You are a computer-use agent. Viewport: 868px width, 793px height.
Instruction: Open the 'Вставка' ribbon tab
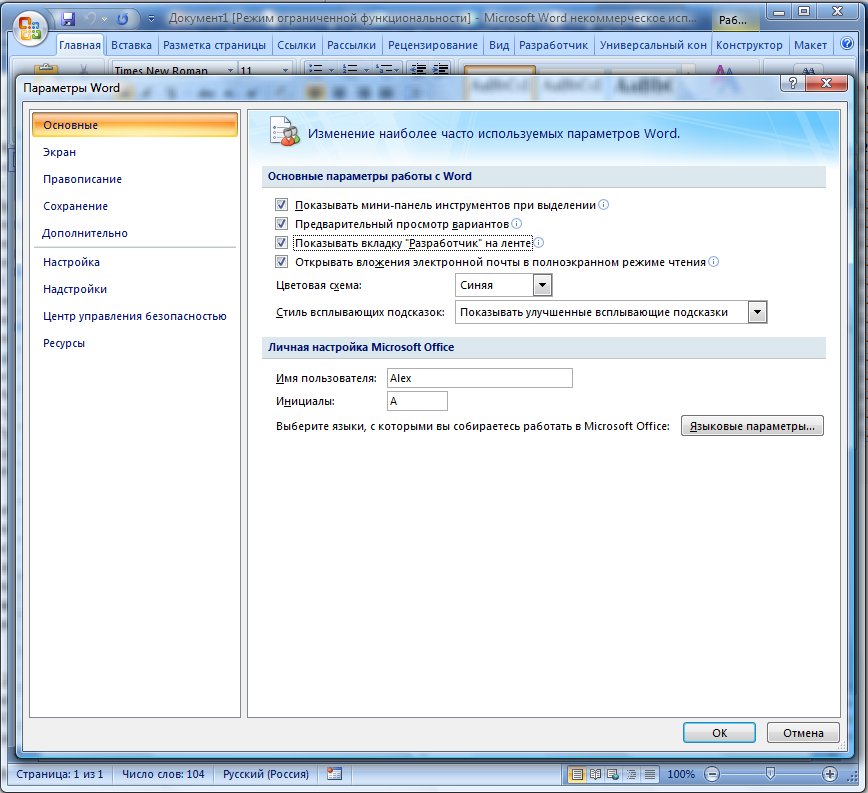tap(131, 45)
